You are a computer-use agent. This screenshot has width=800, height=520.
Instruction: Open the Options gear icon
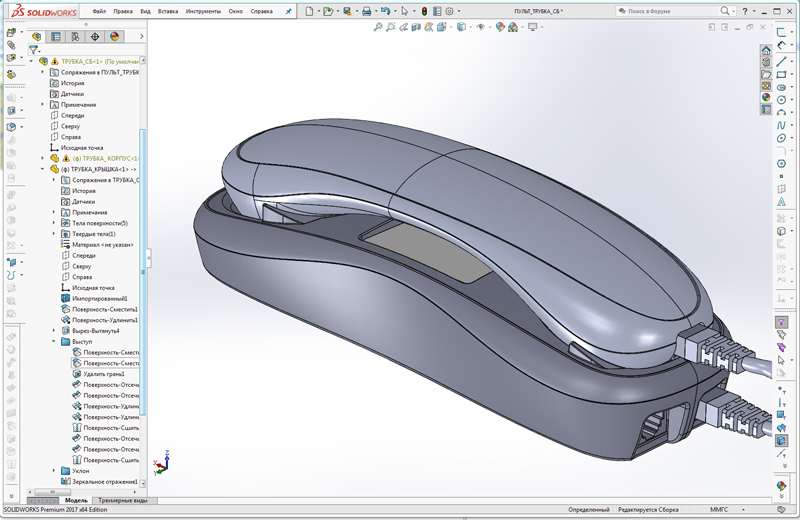[x=449, y=11]
